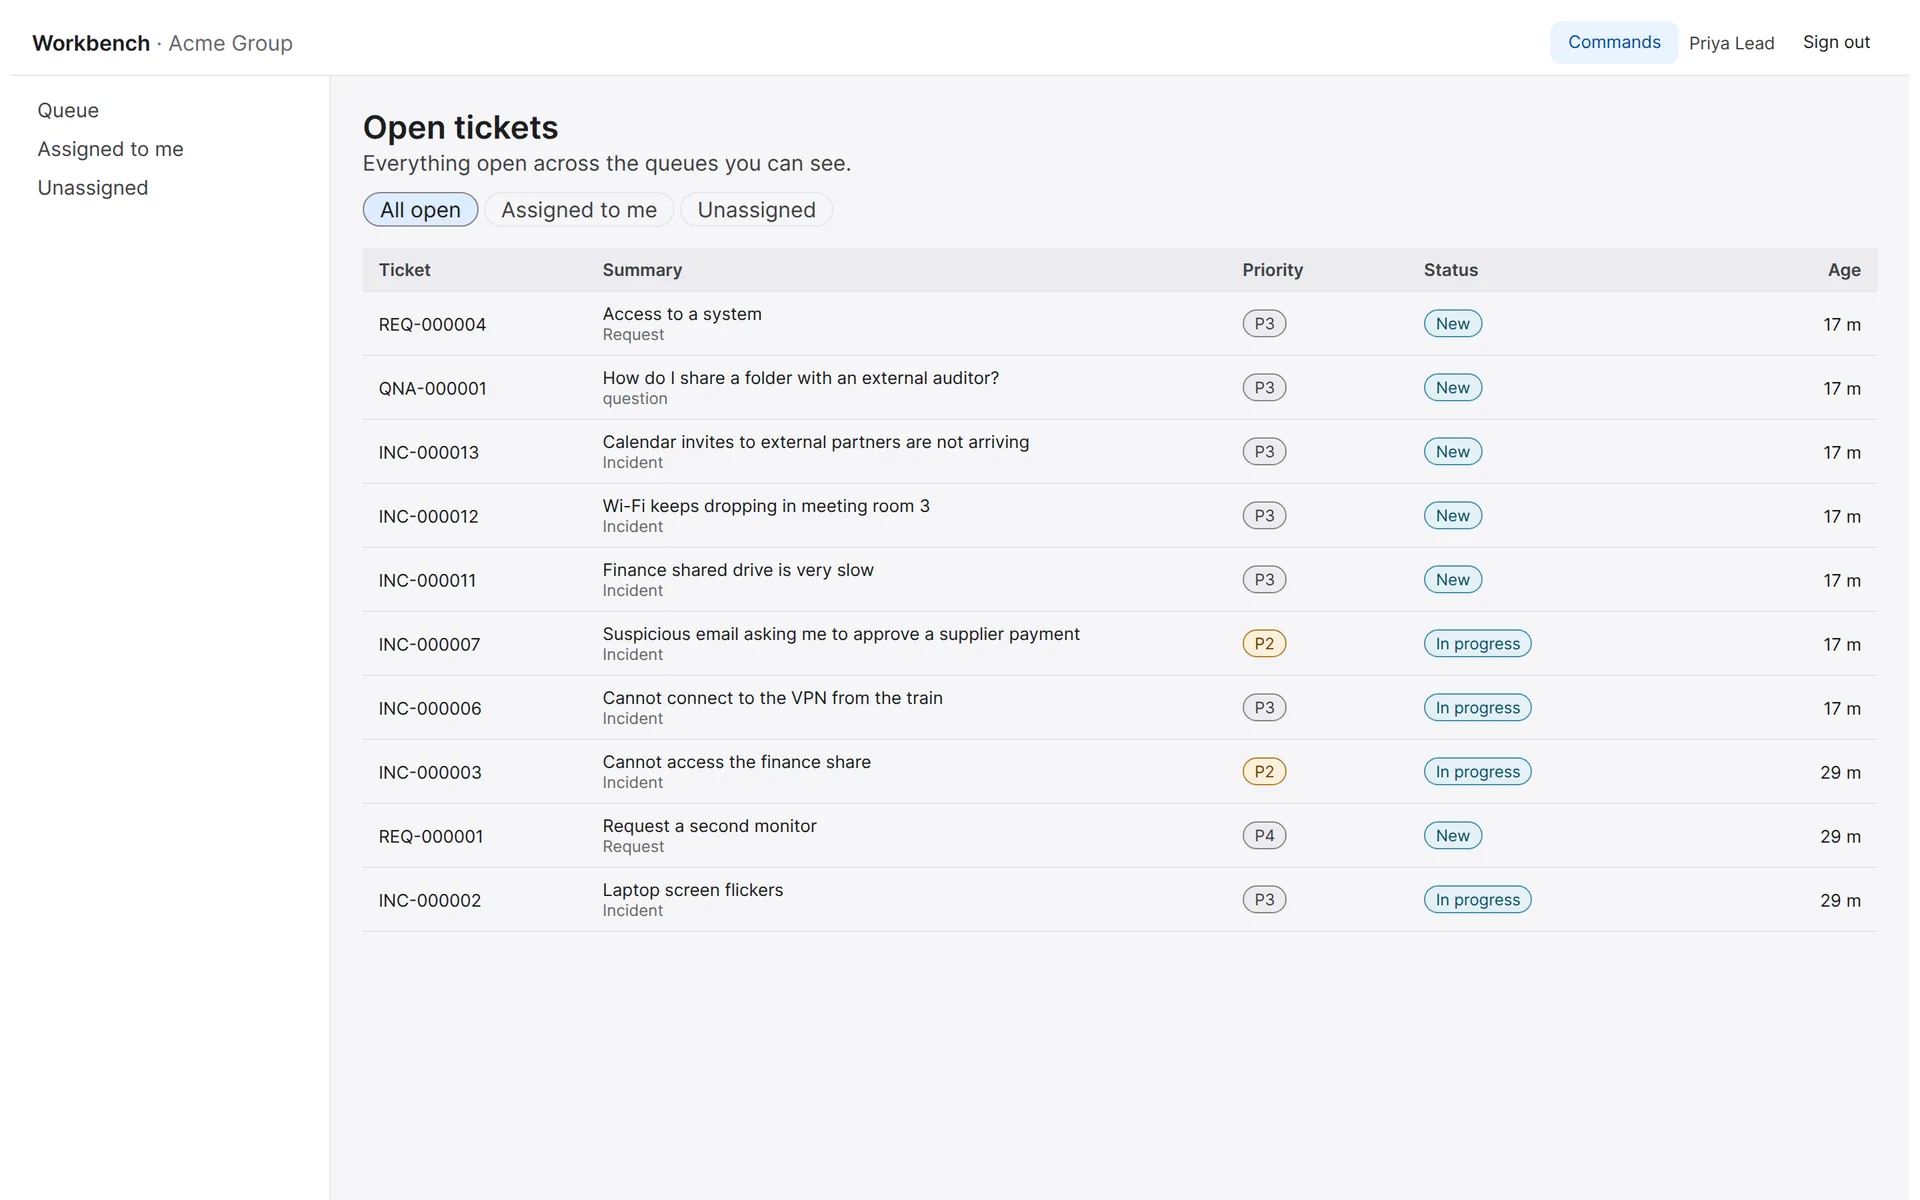Click P3 priority badge of INC-000006
This screenshot has width=1920, height=1200.
tap(1264, 708)
